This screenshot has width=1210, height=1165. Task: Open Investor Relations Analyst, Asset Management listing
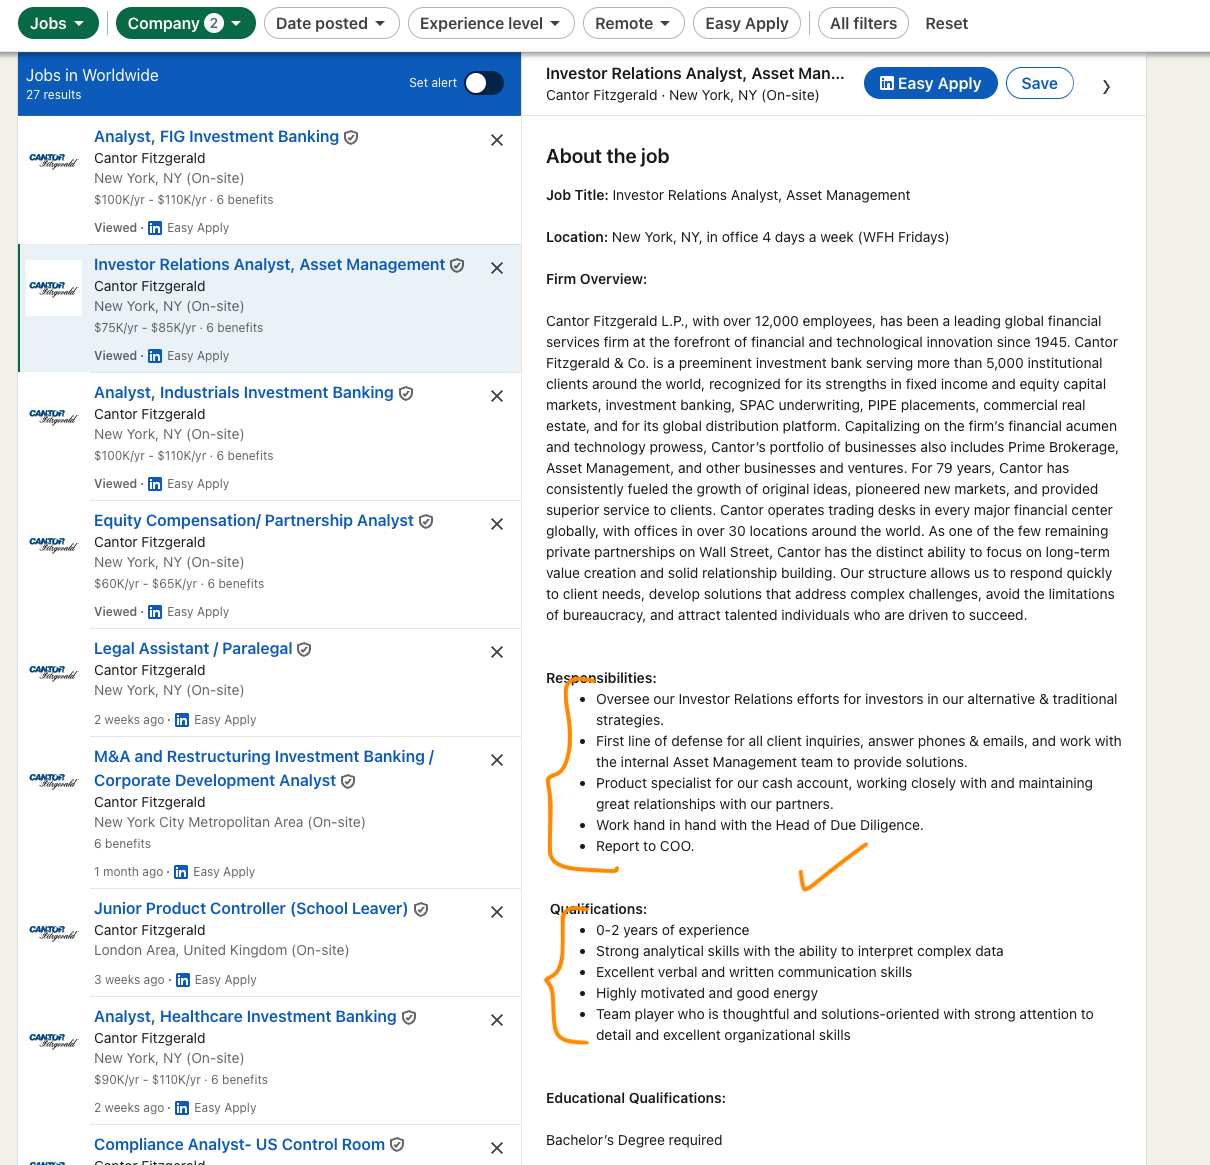[x=269, y=265]
